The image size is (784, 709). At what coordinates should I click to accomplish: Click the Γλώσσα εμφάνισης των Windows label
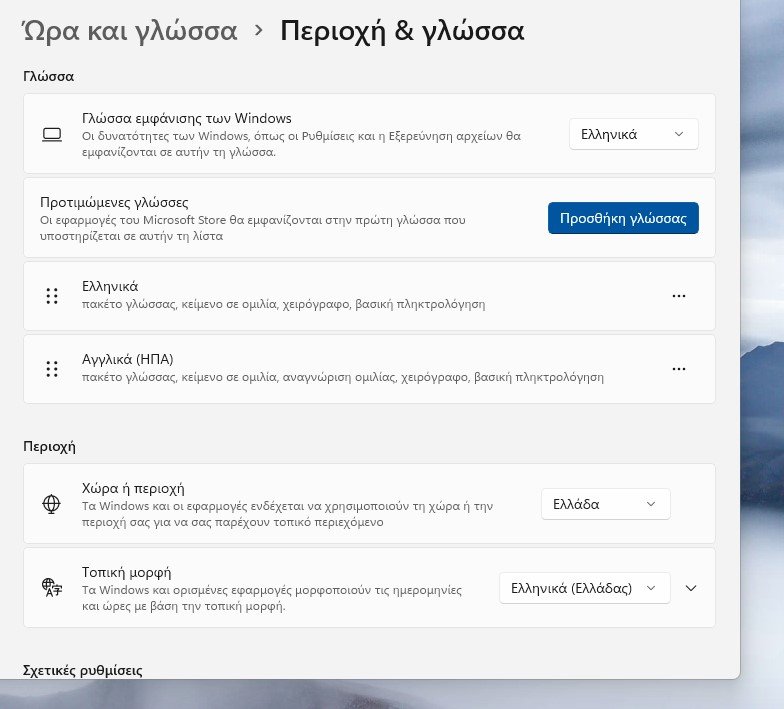point(186,118)
